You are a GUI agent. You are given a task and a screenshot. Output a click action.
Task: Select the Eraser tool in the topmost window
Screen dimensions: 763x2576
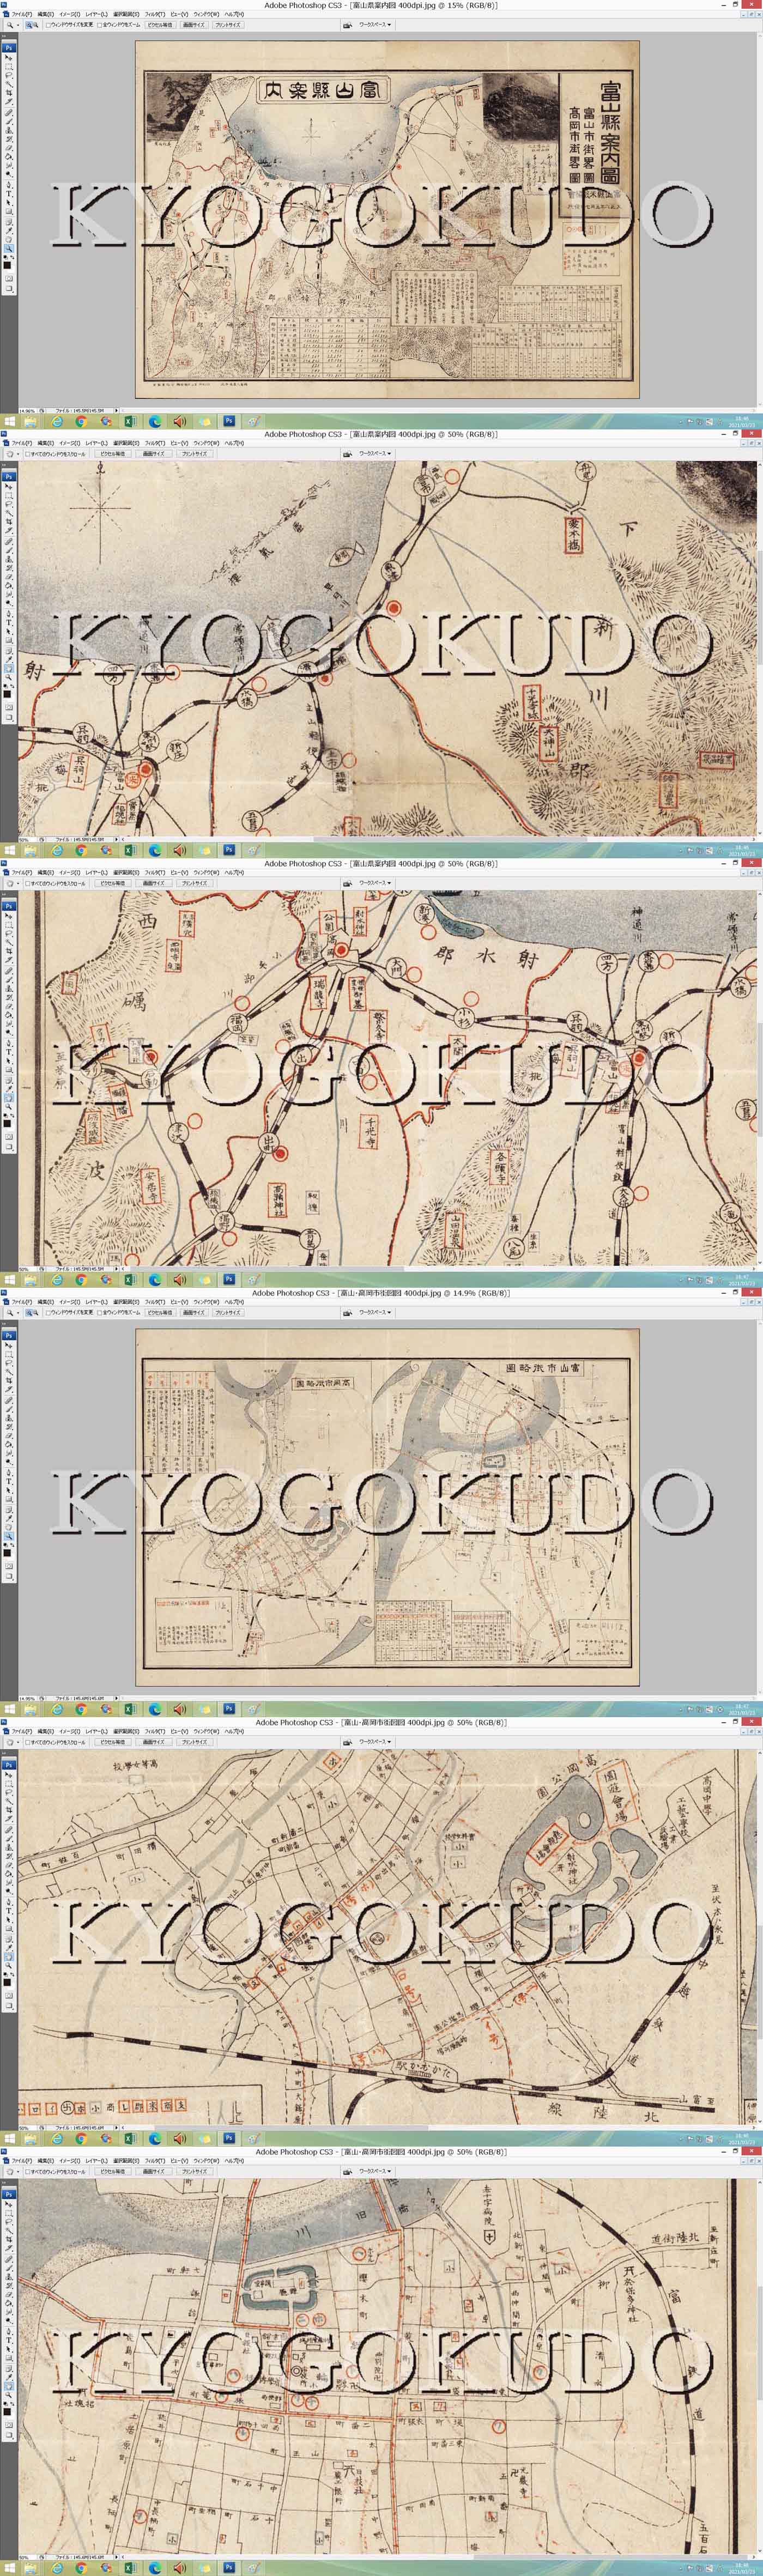(x=9, y=148)
